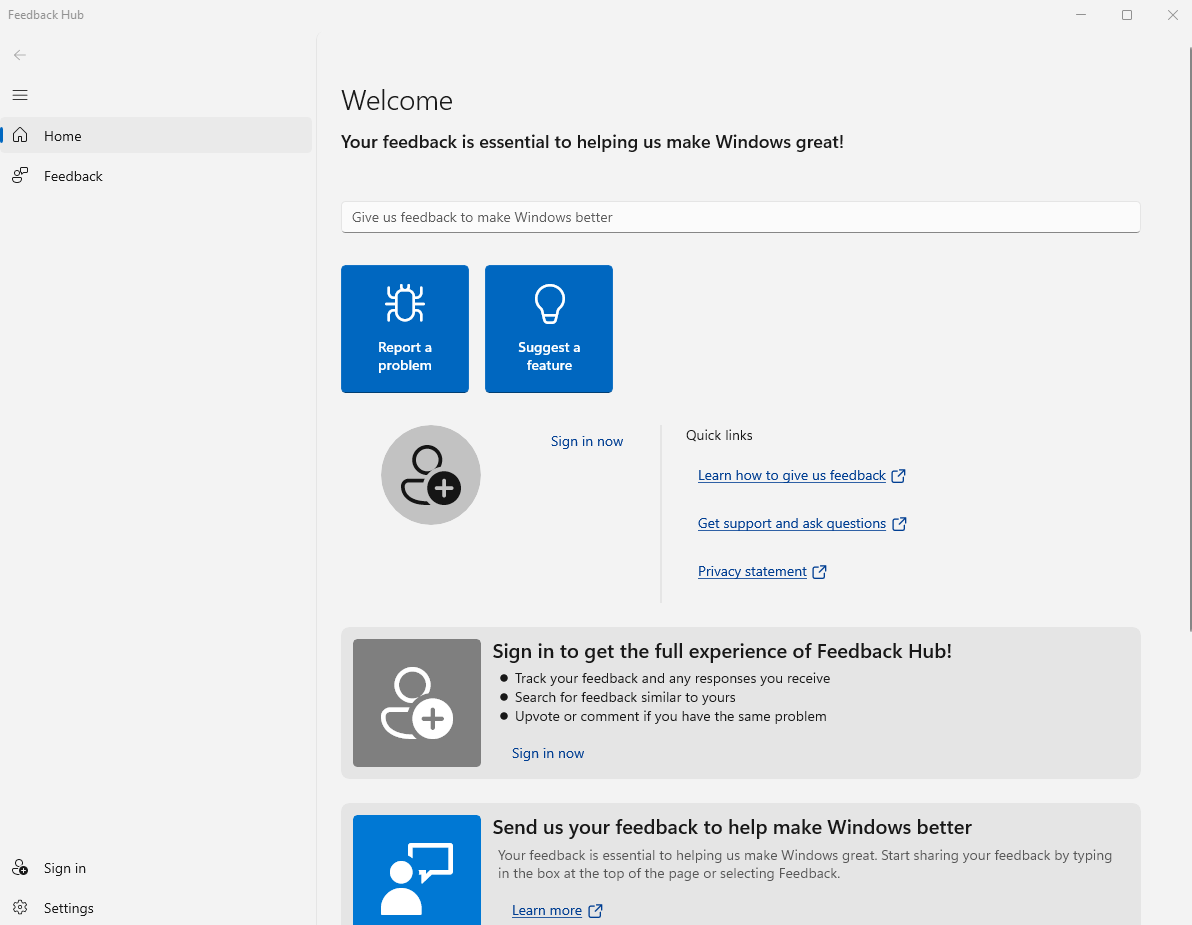Click the lightbulb icon on Suggest a feature
This screenshot has height=925, width=1192.
(549, 304)
